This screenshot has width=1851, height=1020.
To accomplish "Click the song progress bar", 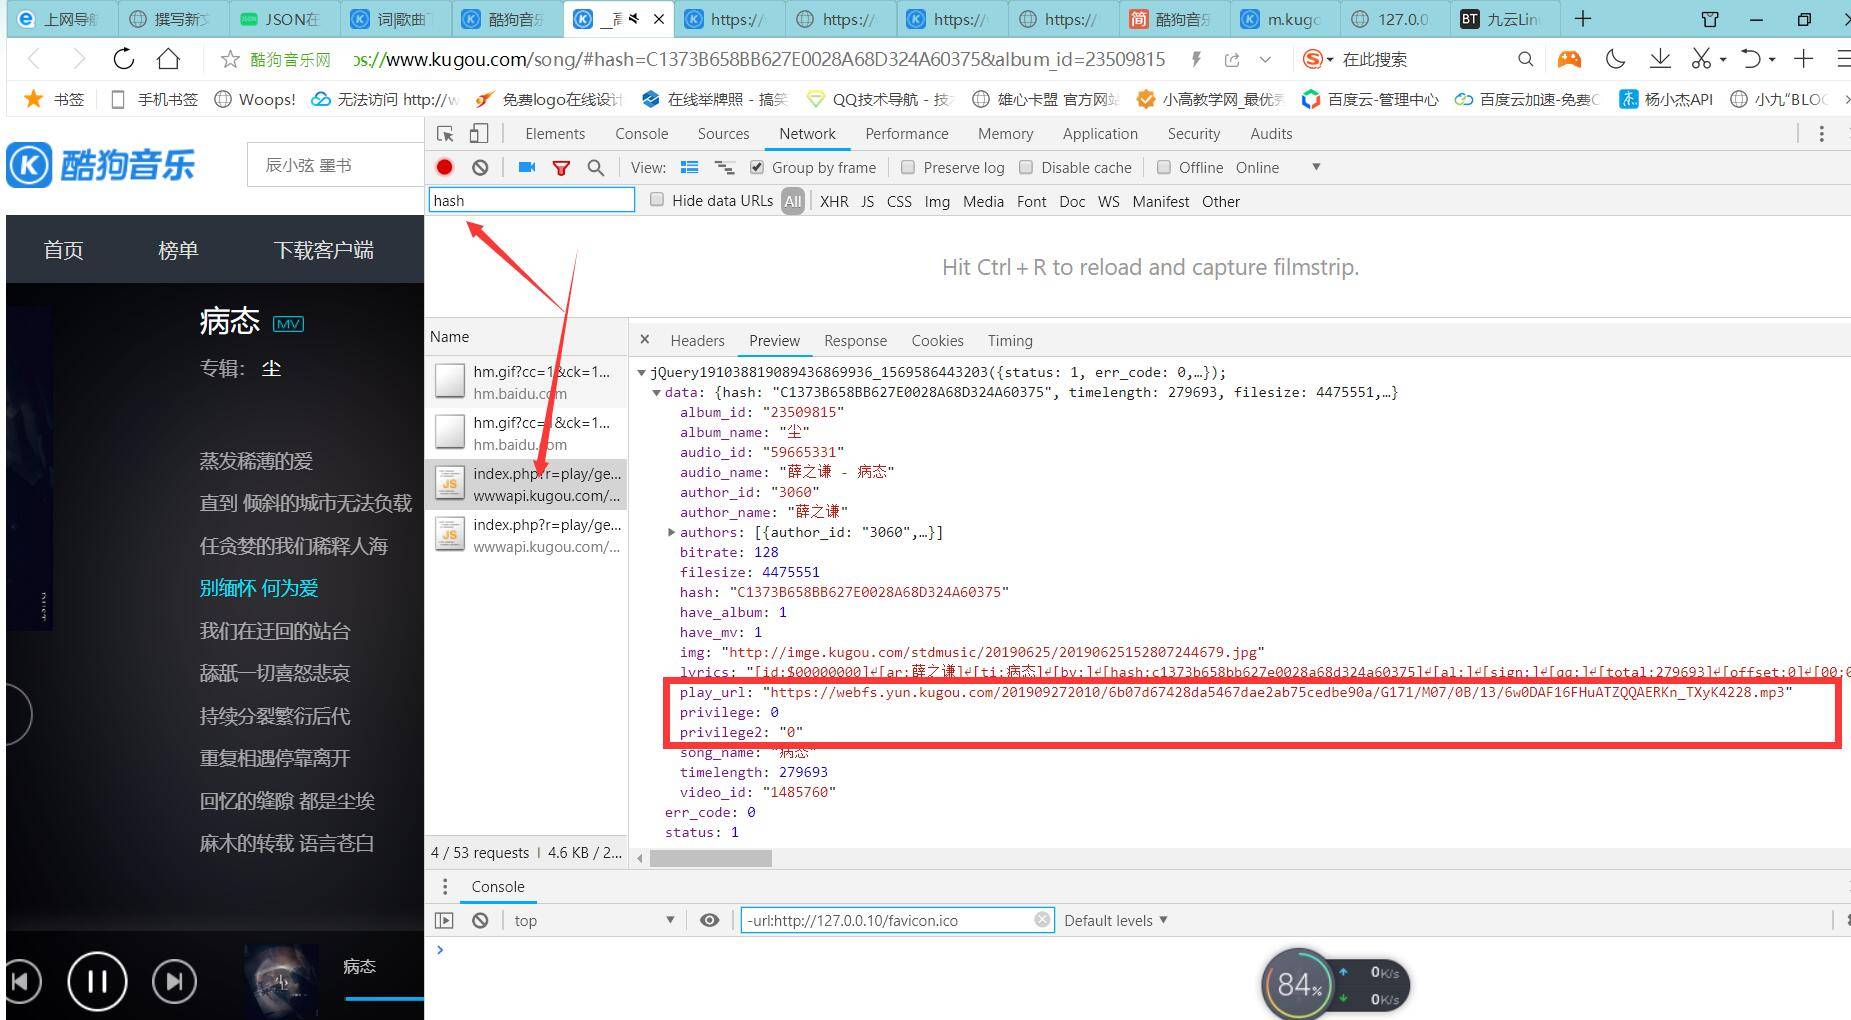I will pos(384,998).
